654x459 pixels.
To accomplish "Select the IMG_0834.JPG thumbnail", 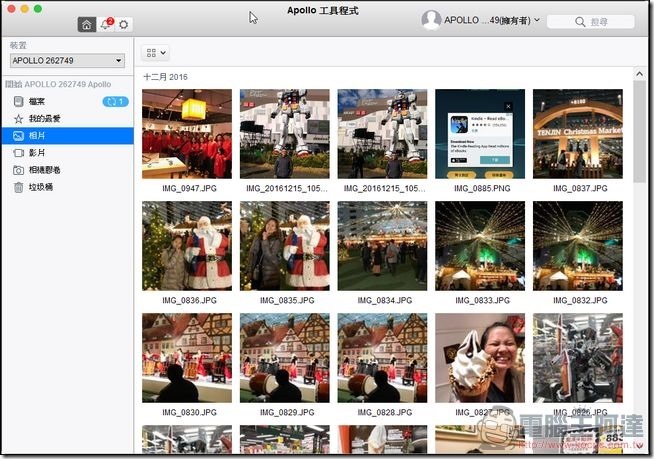I will 382,246.
